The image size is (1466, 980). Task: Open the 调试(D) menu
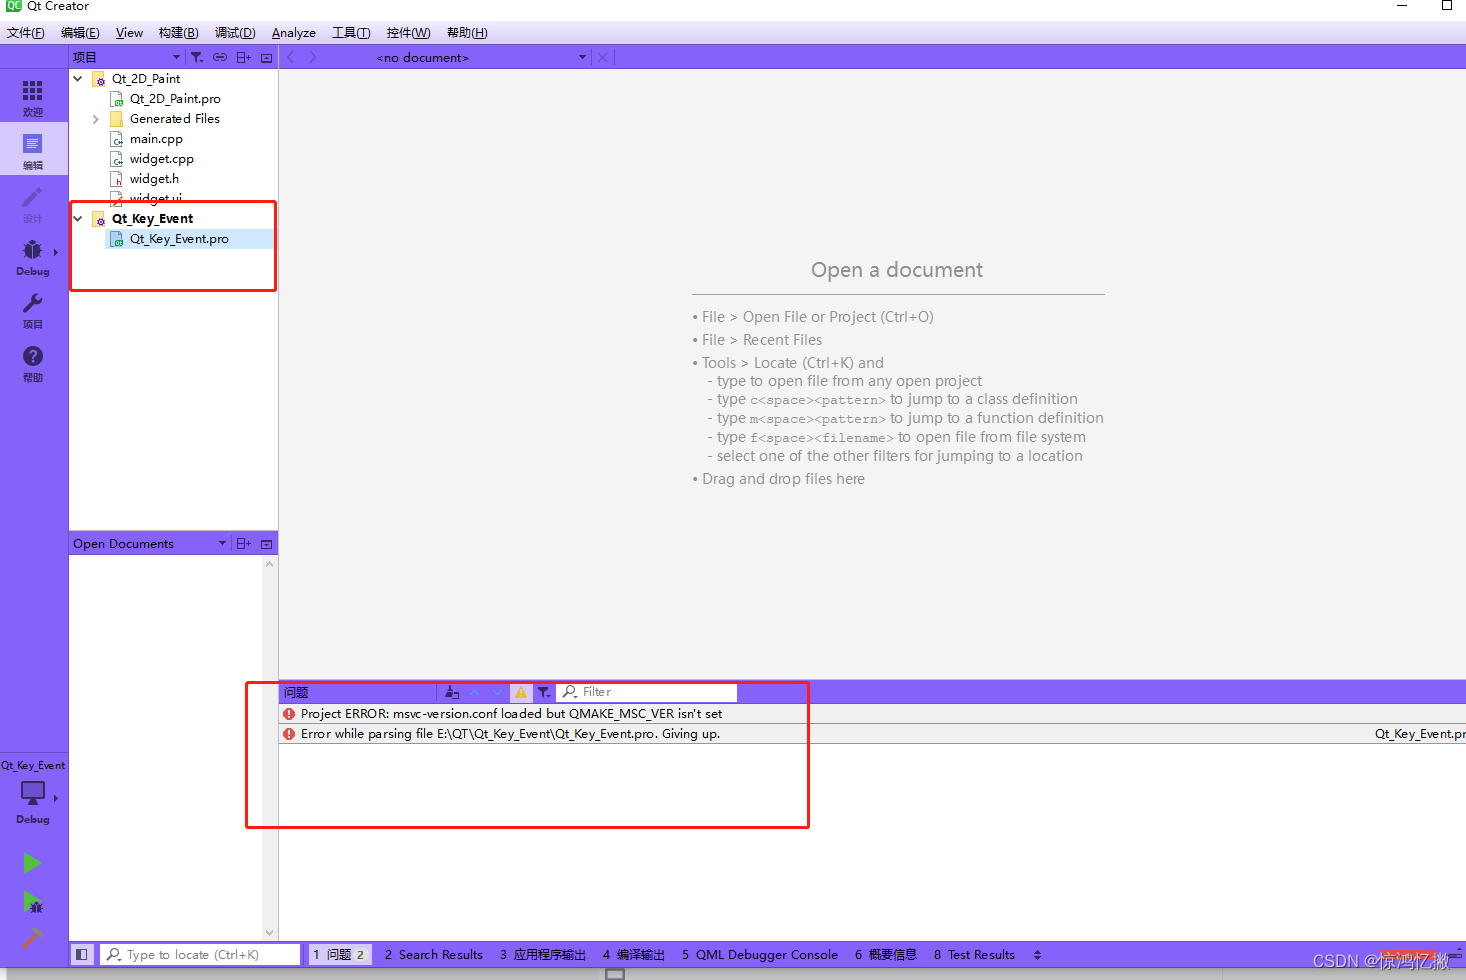[235, 33]
